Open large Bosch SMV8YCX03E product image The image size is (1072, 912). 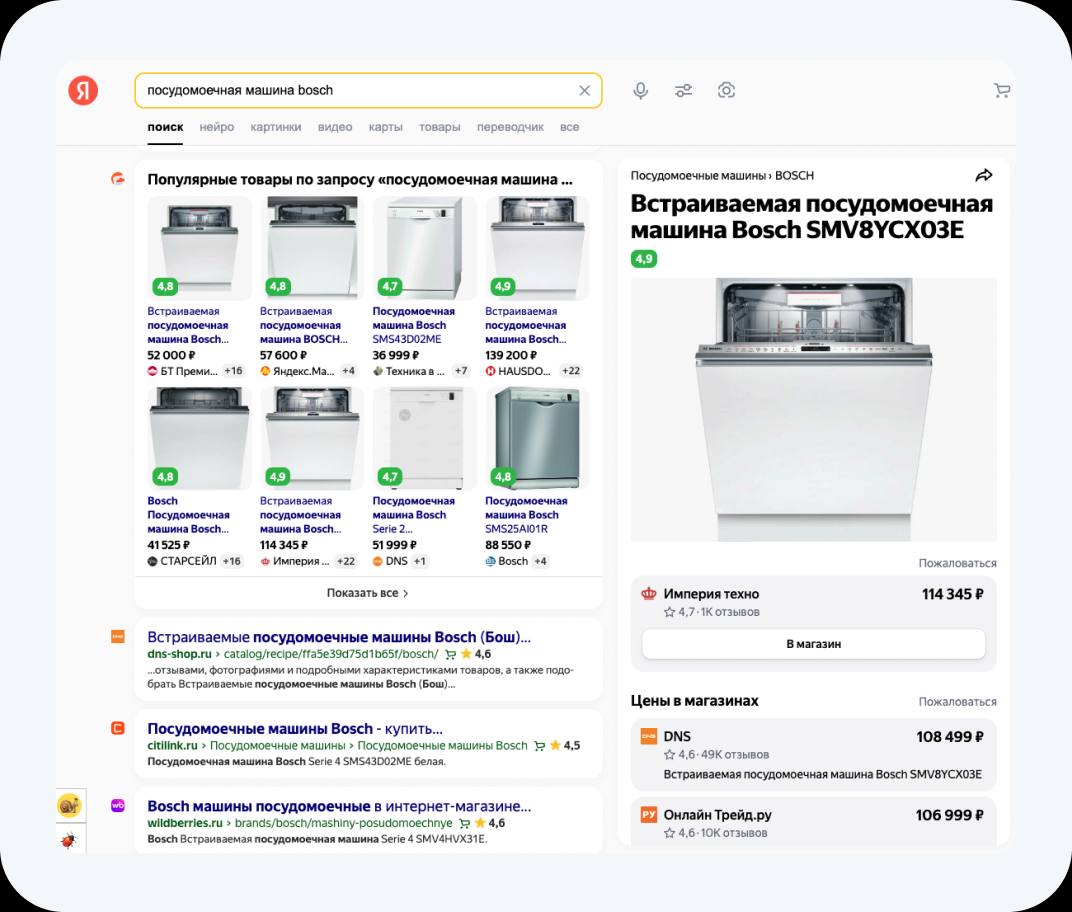(814, 410)
